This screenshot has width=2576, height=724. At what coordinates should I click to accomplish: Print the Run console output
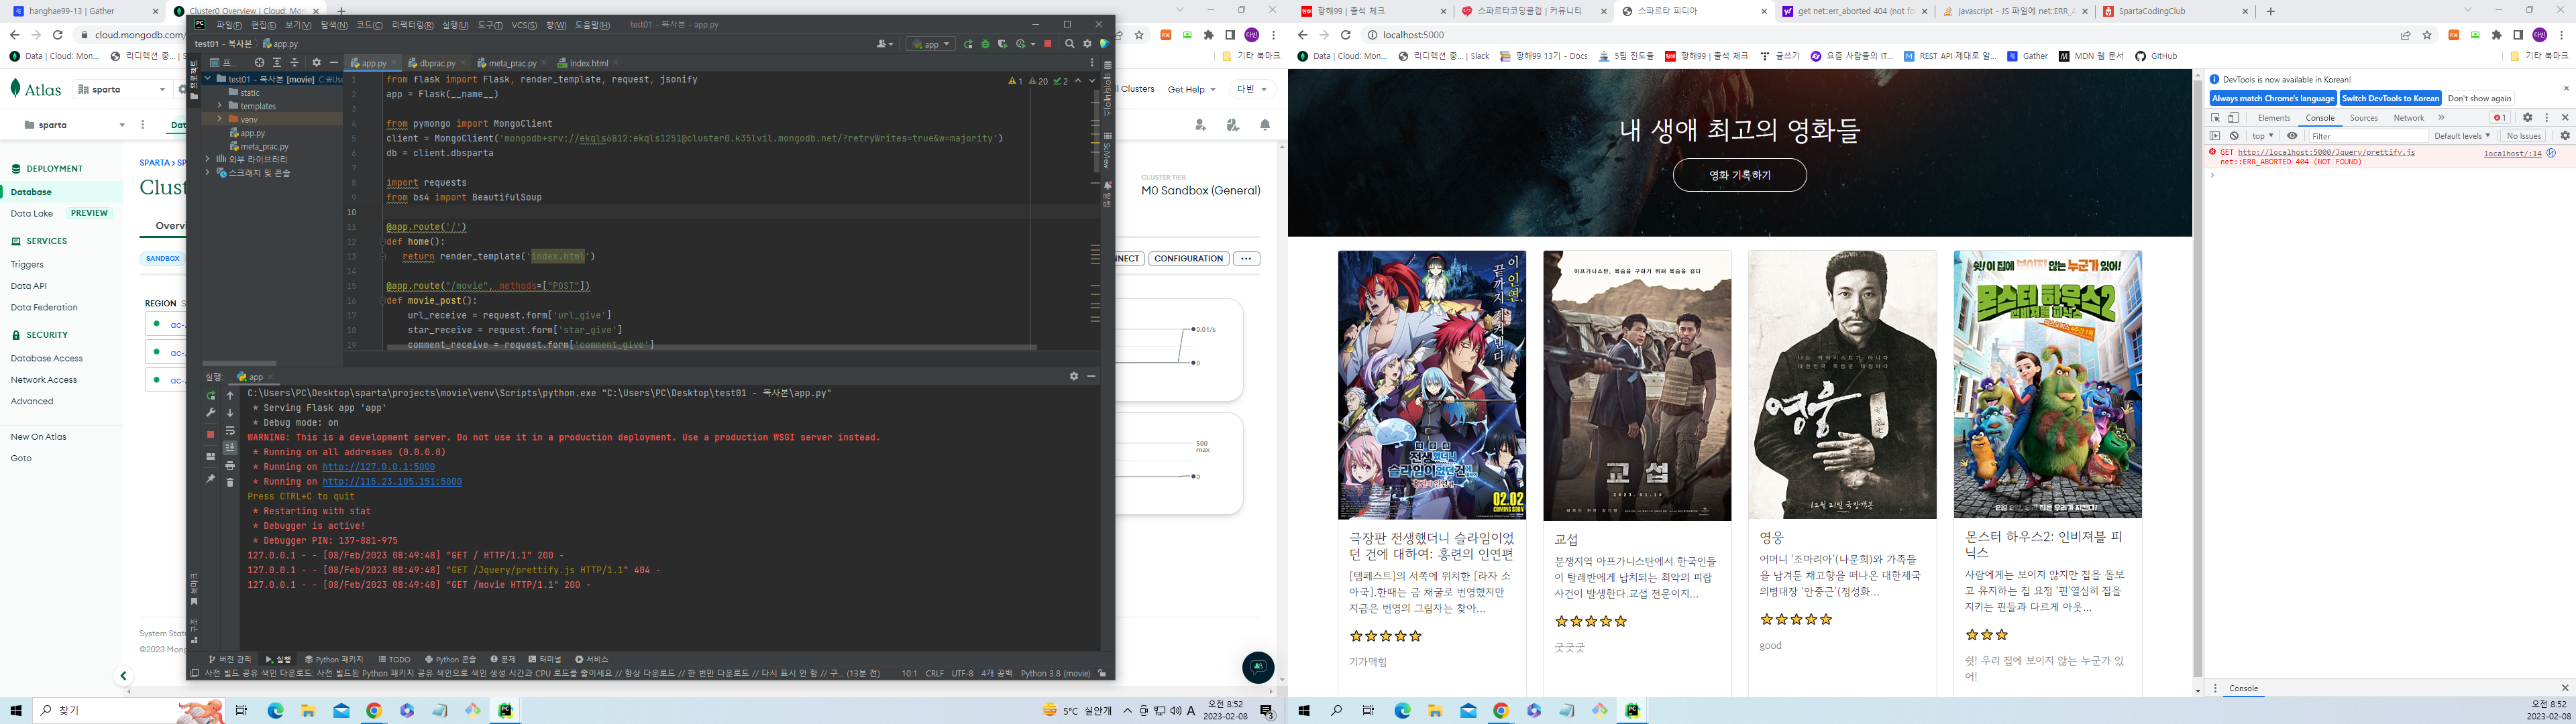click(x=230, y=466)
